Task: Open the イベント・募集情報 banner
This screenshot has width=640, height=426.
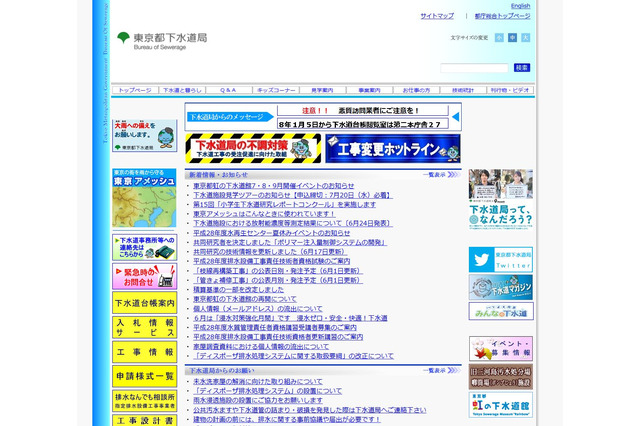Action: point(500,348)
